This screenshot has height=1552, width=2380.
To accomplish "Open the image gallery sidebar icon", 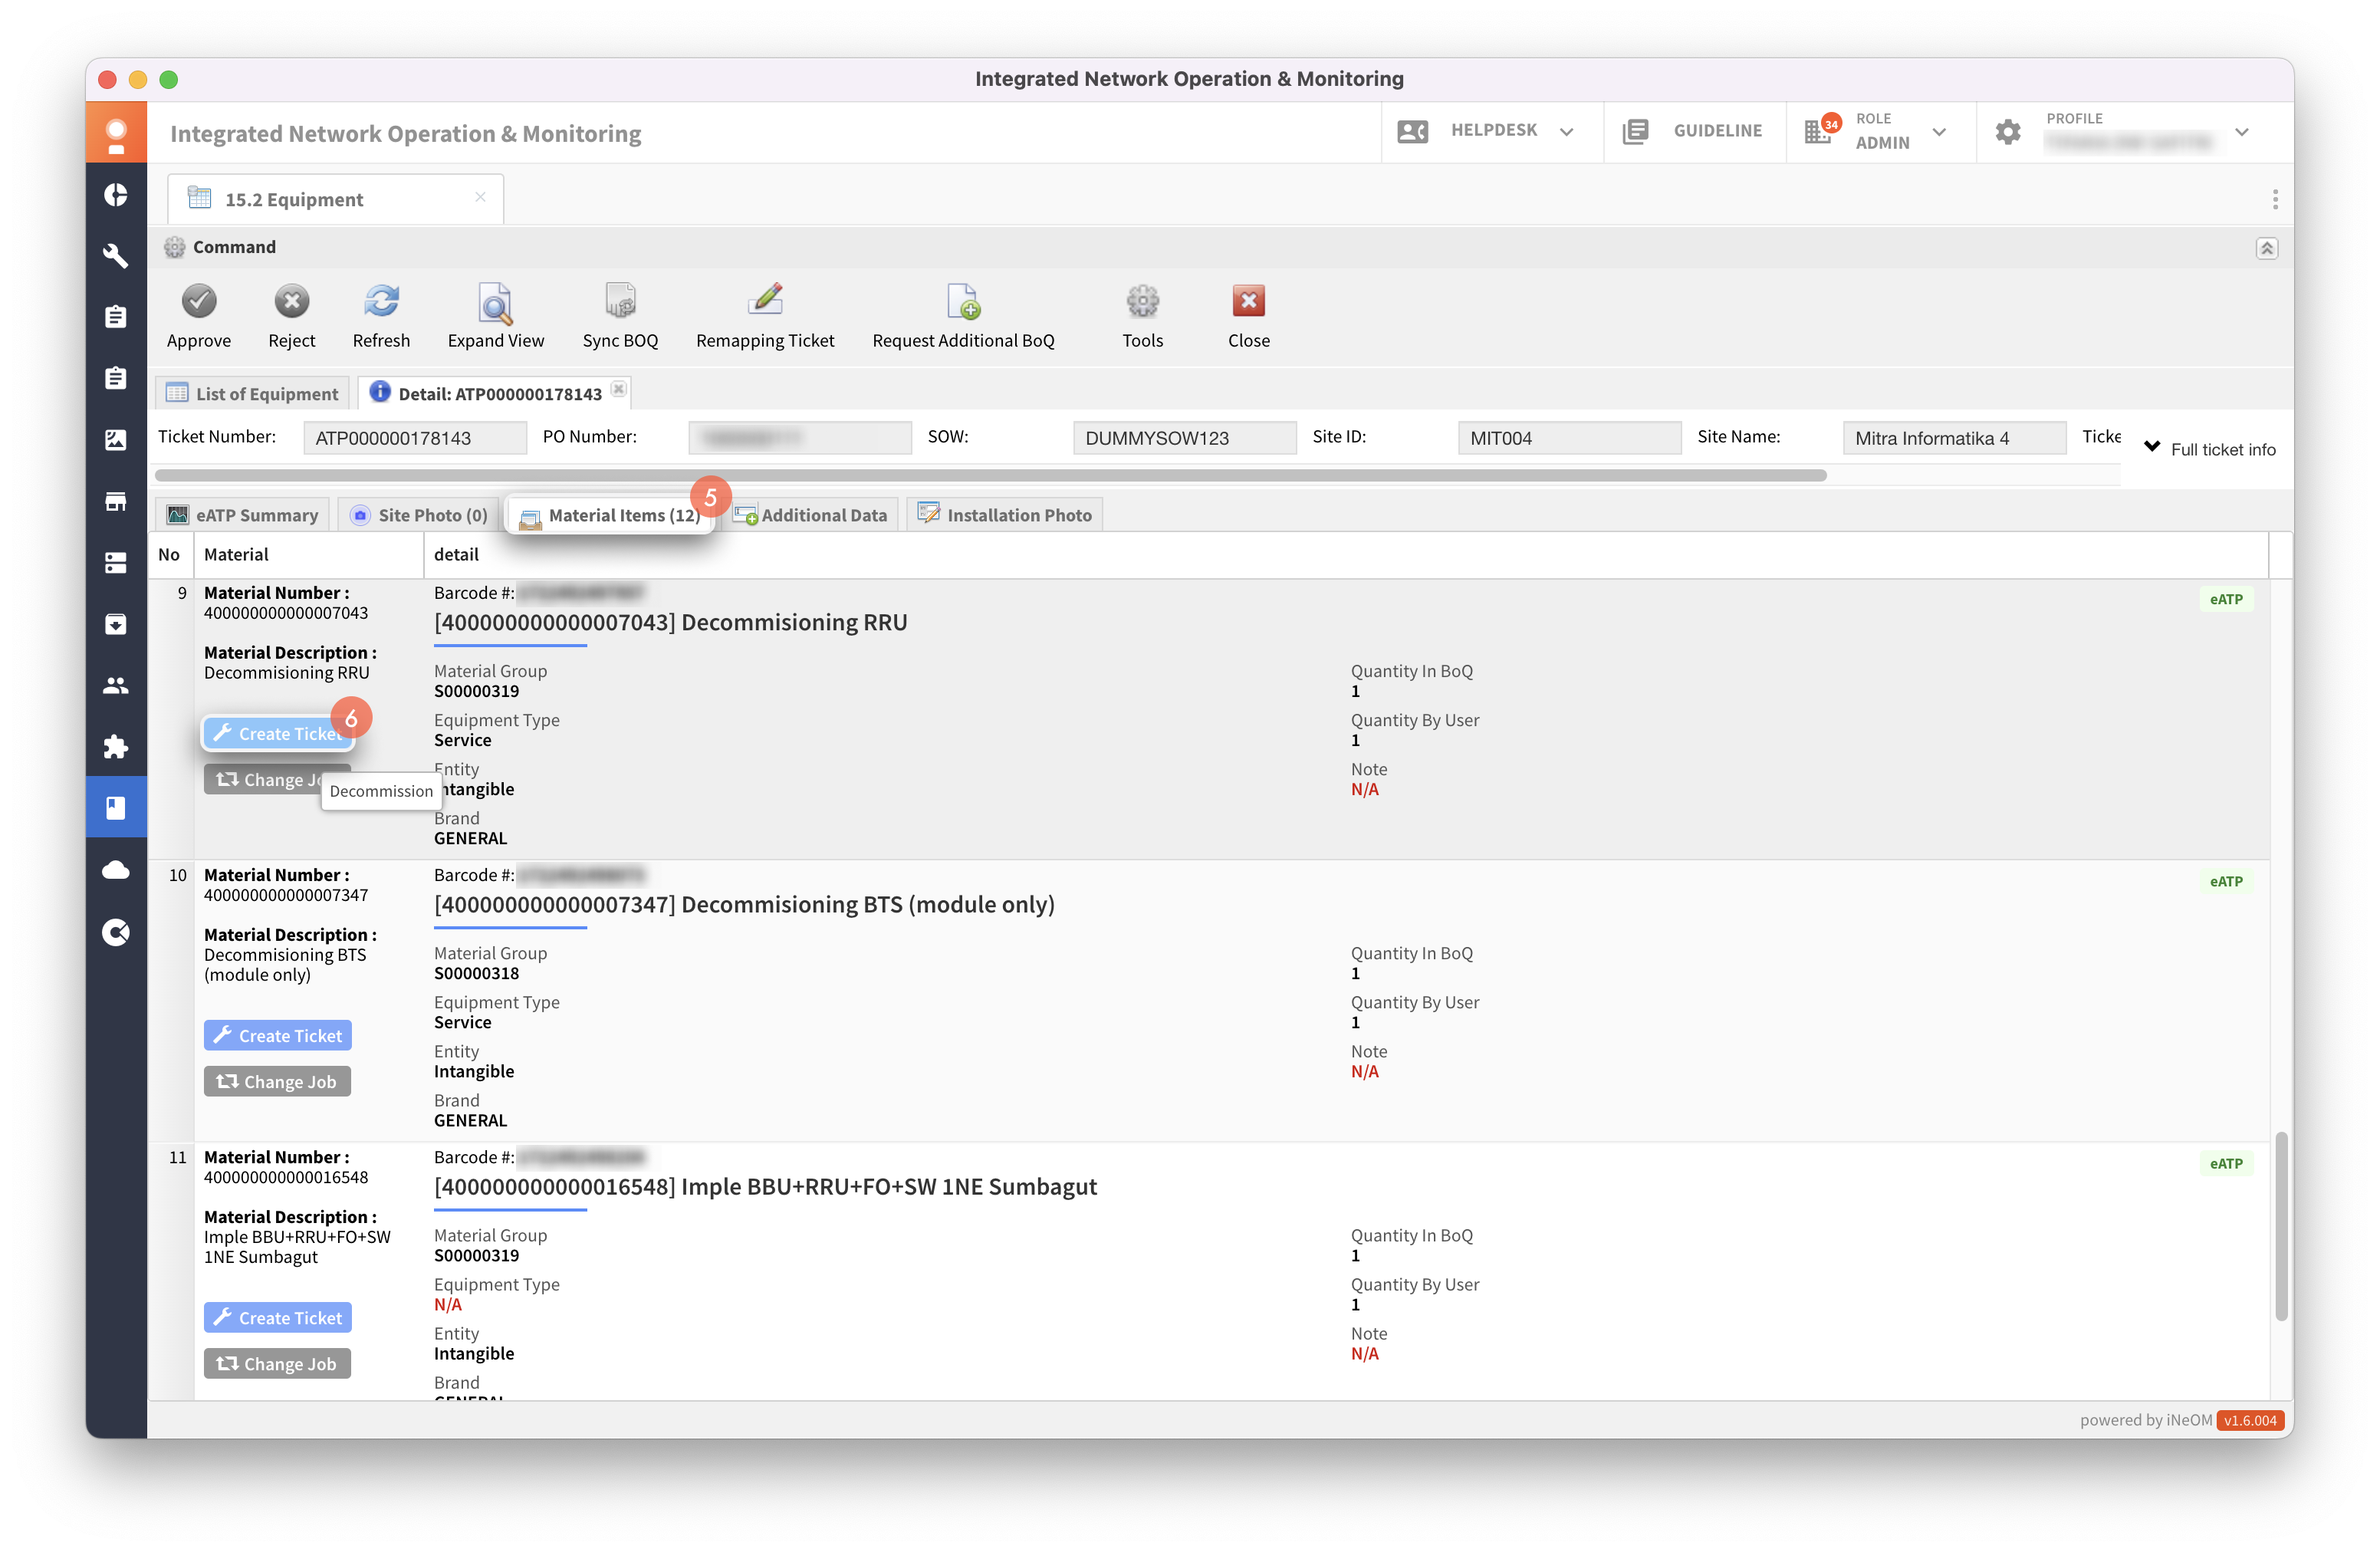I will point(116,440).
